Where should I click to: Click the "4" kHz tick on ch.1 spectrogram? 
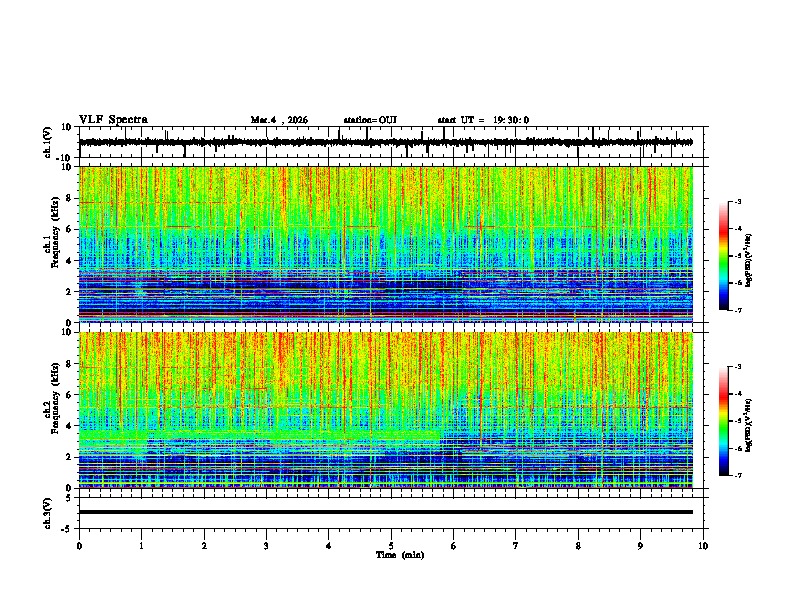click(x=69, y=261)
